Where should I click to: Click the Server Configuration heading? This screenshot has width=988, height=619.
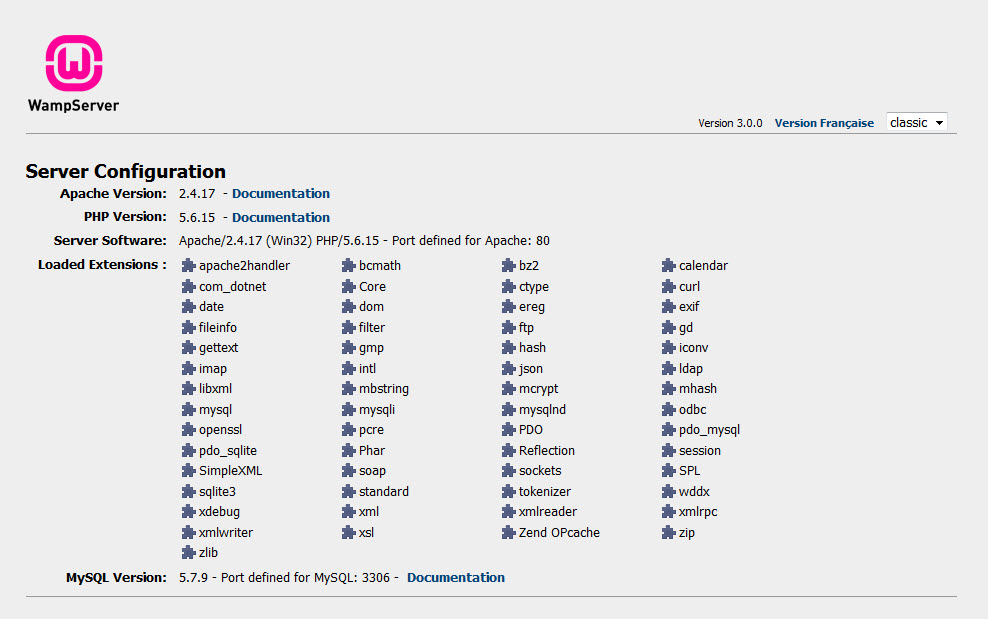coord(125,171)
